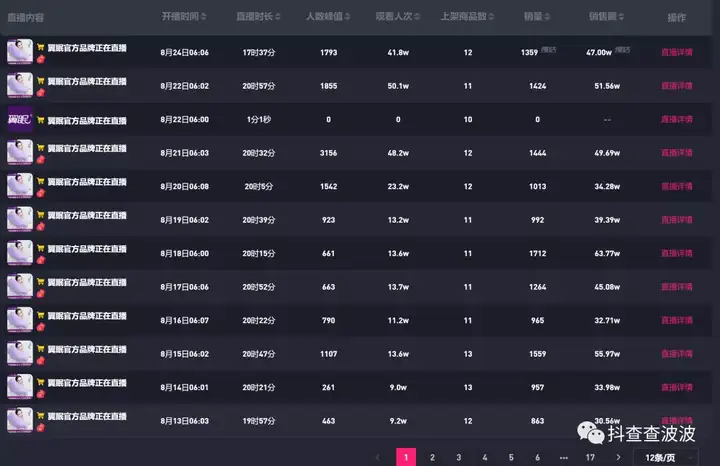This screenshot has height=466, width=720.
Task: Click cart icon in 8月20日06:08 row
Action: (x=40, y=181)
